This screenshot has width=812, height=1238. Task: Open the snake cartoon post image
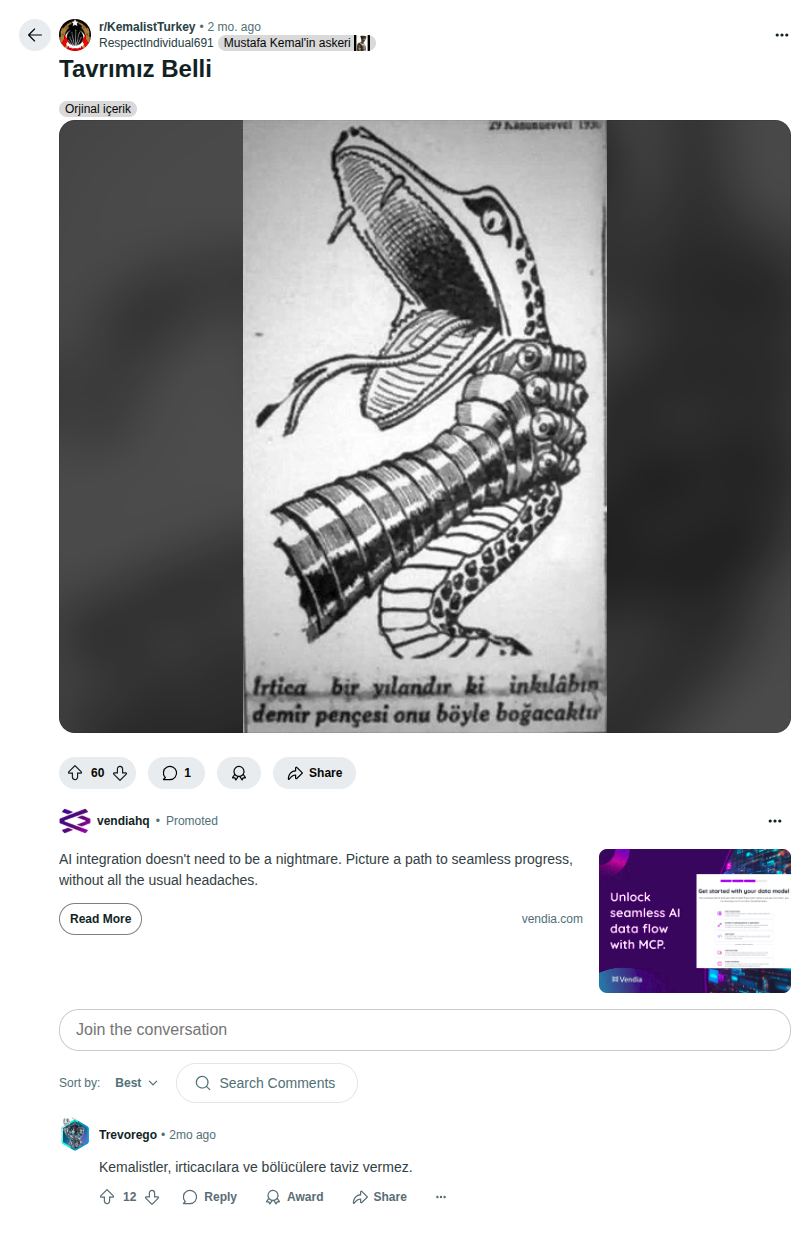pos(425,426)
